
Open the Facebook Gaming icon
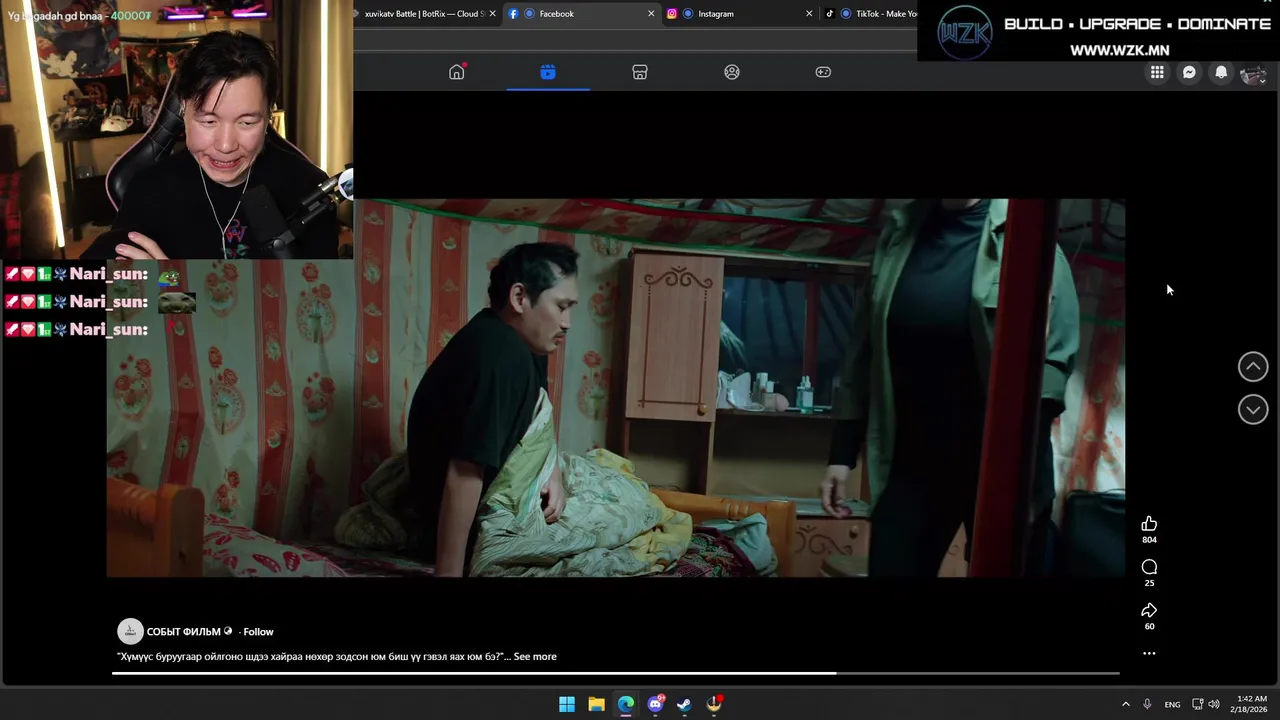[823, 72]
